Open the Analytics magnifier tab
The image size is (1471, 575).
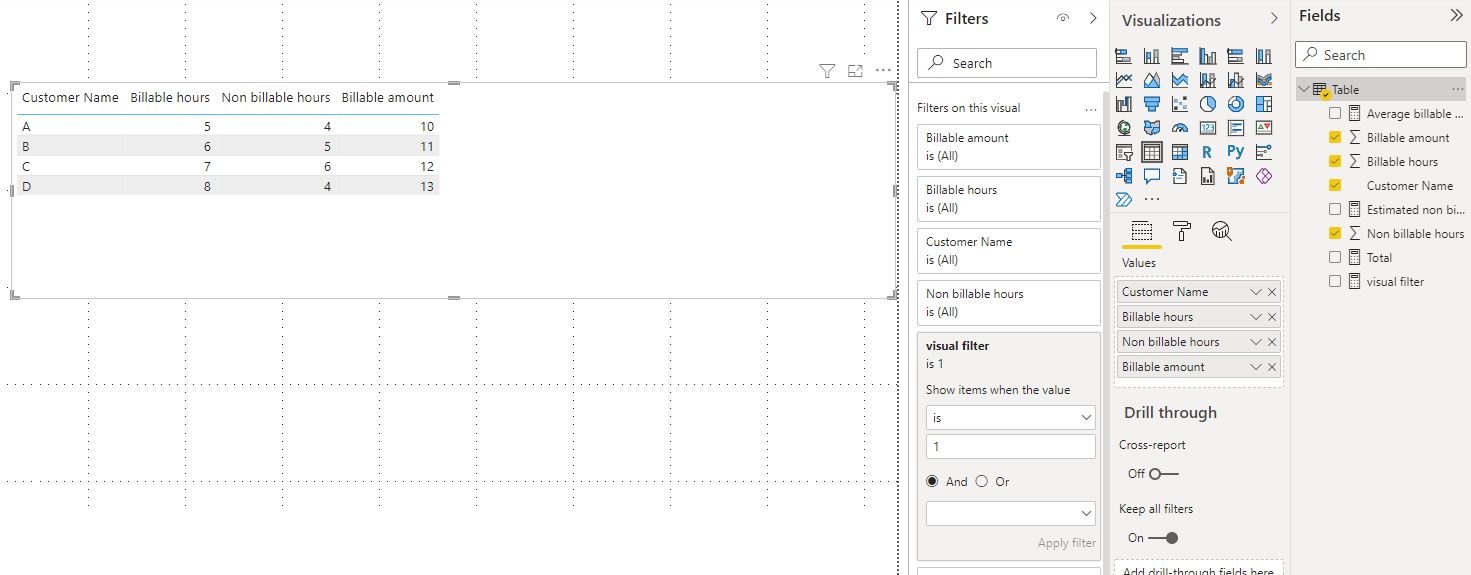point(1221,232)
